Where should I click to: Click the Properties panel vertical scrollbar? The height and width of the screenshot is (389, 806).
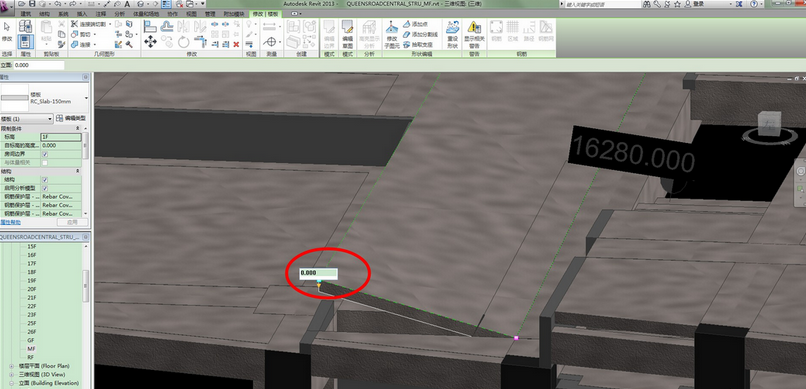(x=85, y=146)
